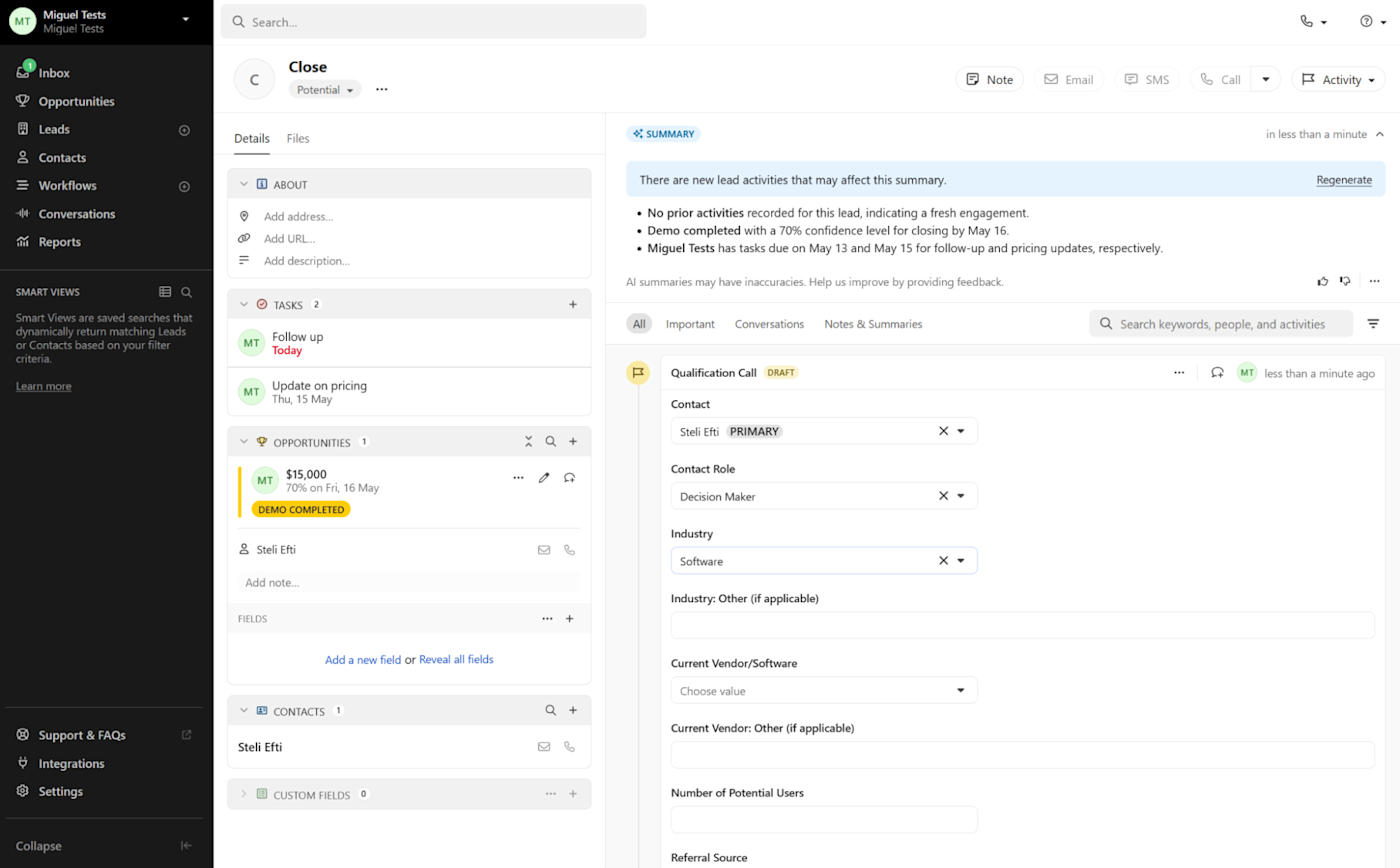Click the Number of Potential Users field
1400x868 pixels.
click(x=824, y=820)
